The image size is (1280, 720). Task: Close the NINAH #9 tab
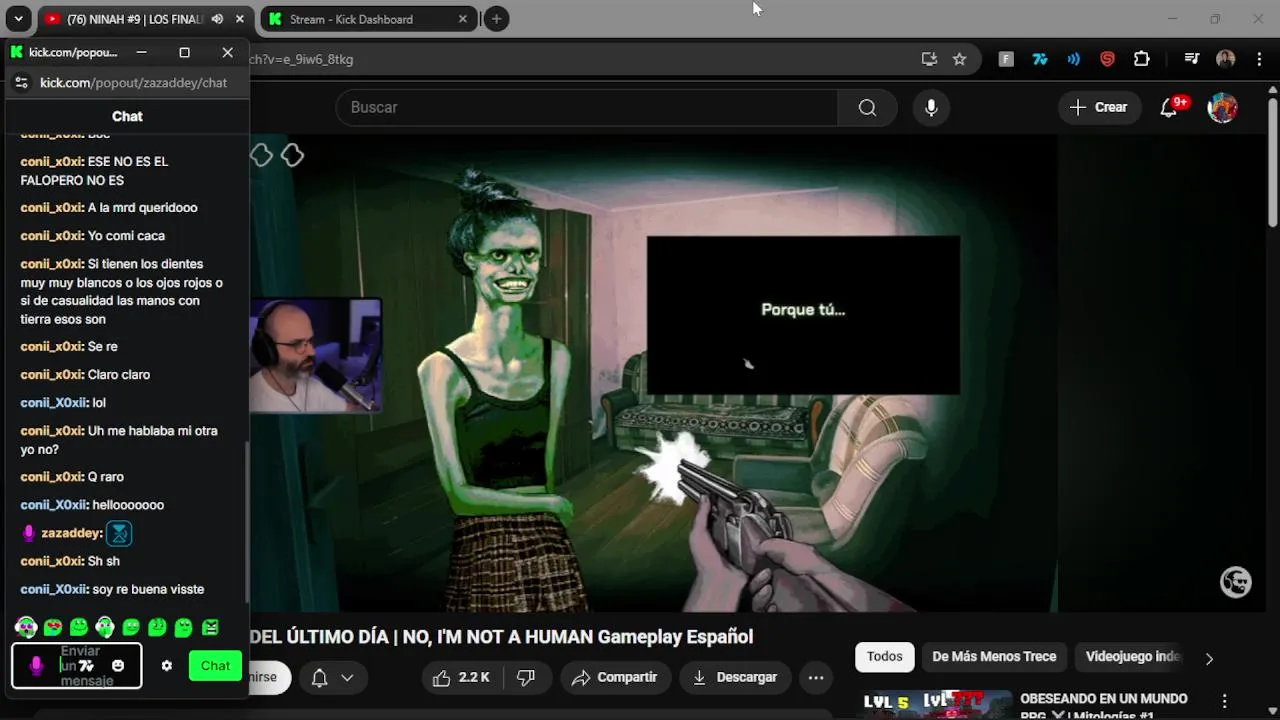[x=240, y=19]
